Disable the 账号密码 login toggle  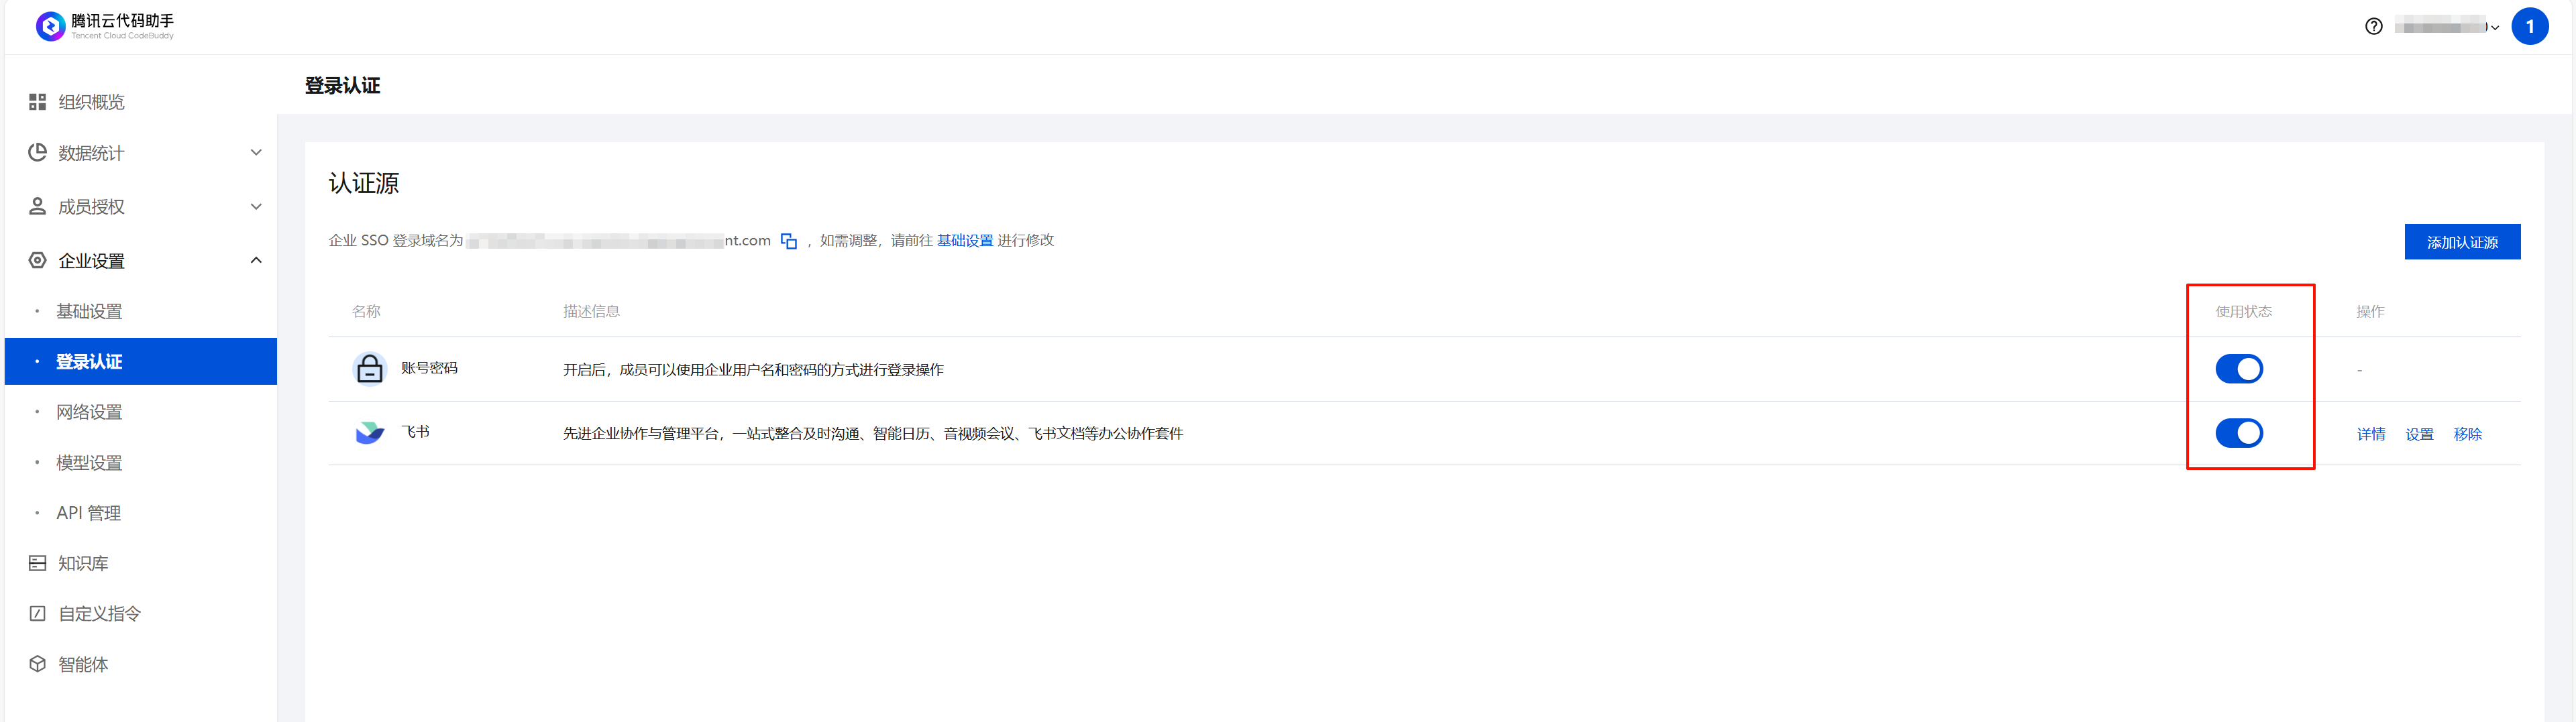tap(2238, 369)
